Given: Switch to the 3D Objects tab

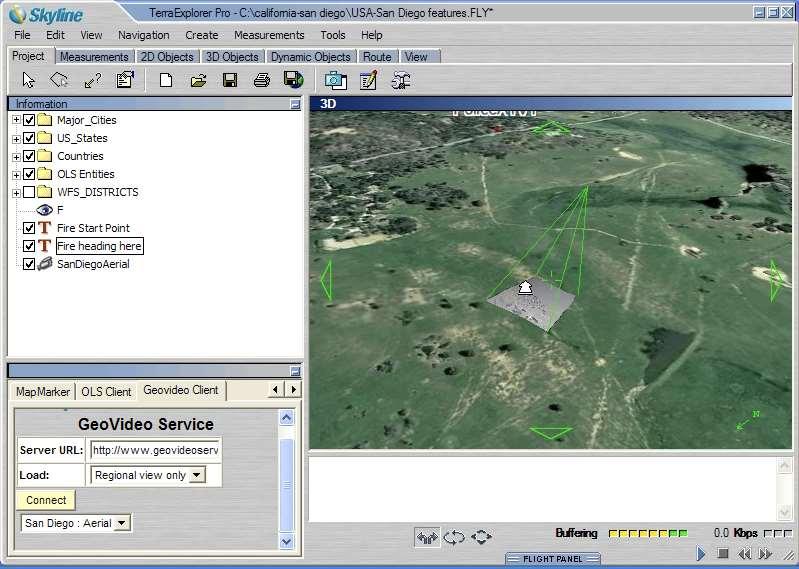Looking at the screenshot, I should tap(232, 57).
